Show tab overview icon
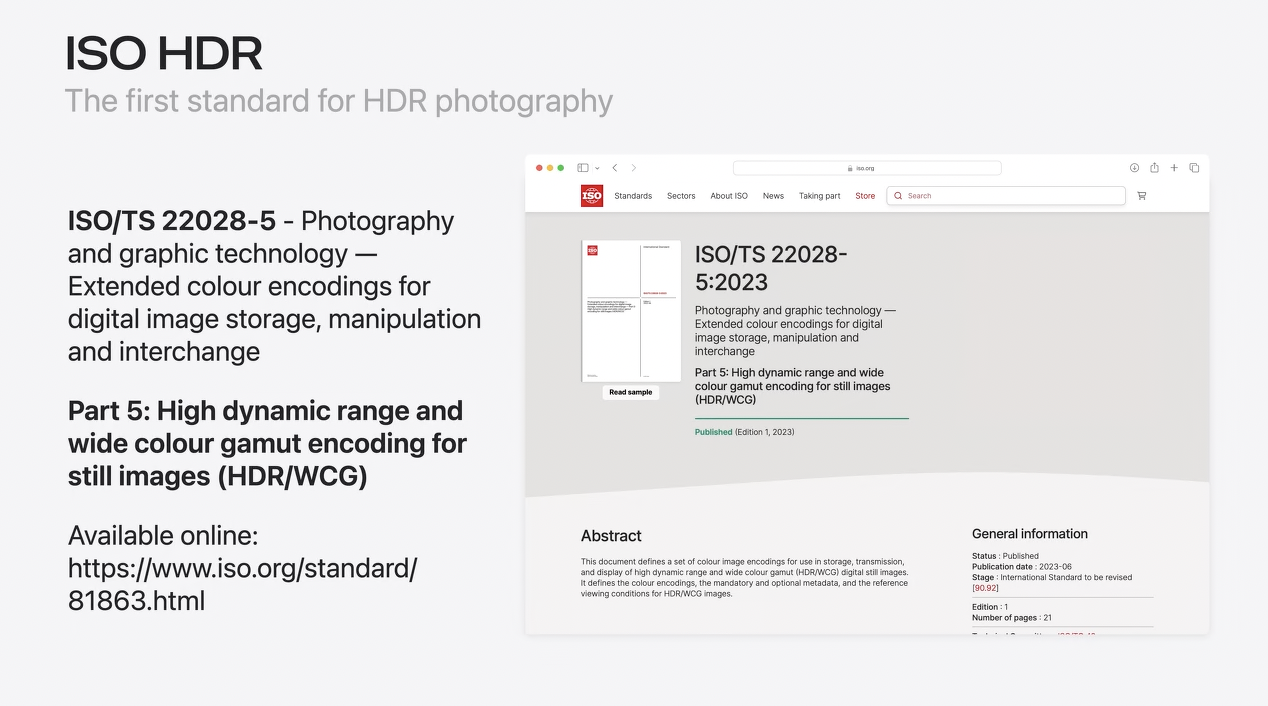The image size is (1268, 706). coord(1194,168)
